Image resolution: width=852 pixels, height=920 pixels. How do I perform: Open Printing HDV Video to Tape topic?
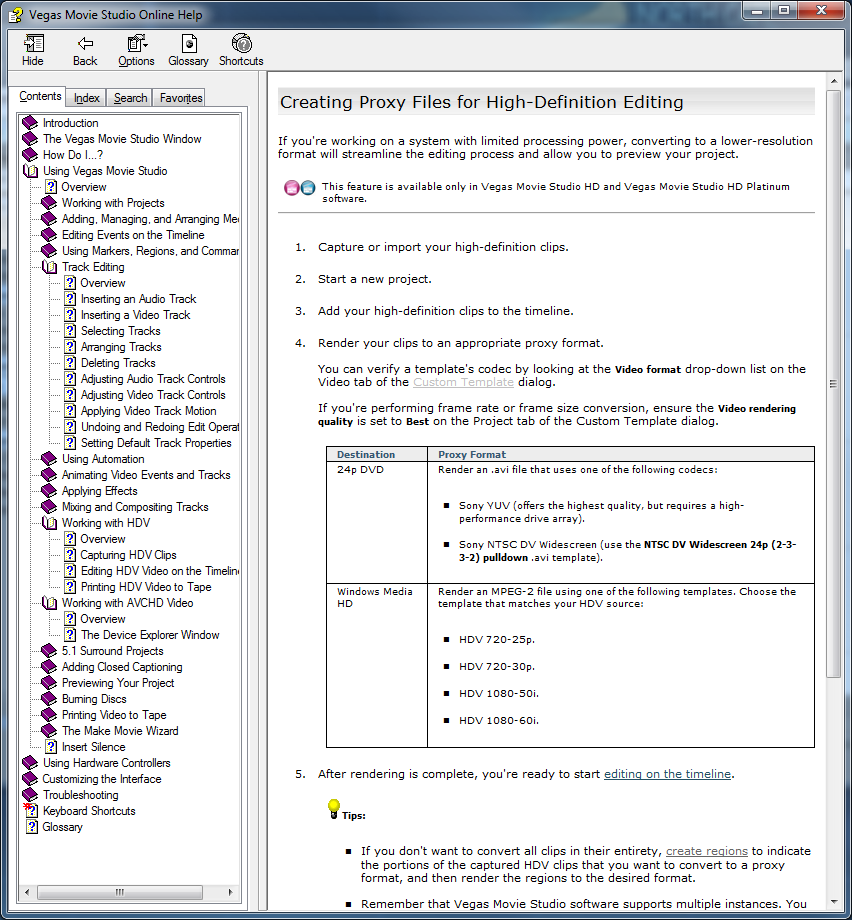click(146, 587)
